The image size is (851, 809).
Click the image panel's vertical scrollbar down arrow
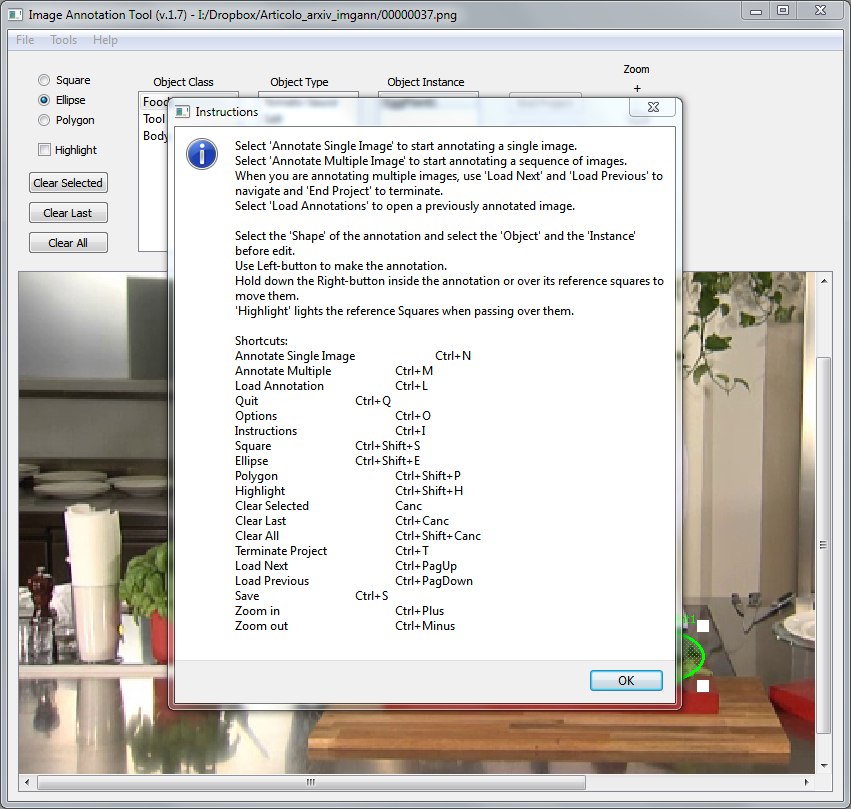pos(824,765)
